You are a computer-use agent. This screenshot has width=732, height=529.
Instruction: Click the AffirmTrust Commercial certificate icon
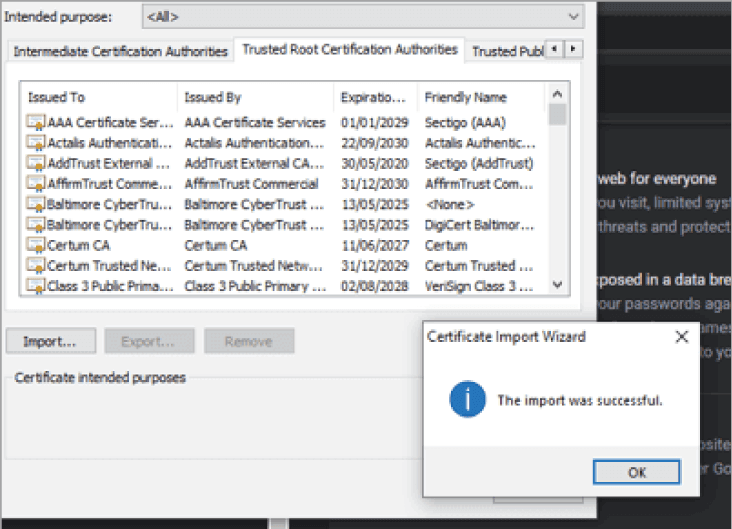[35, 184]
